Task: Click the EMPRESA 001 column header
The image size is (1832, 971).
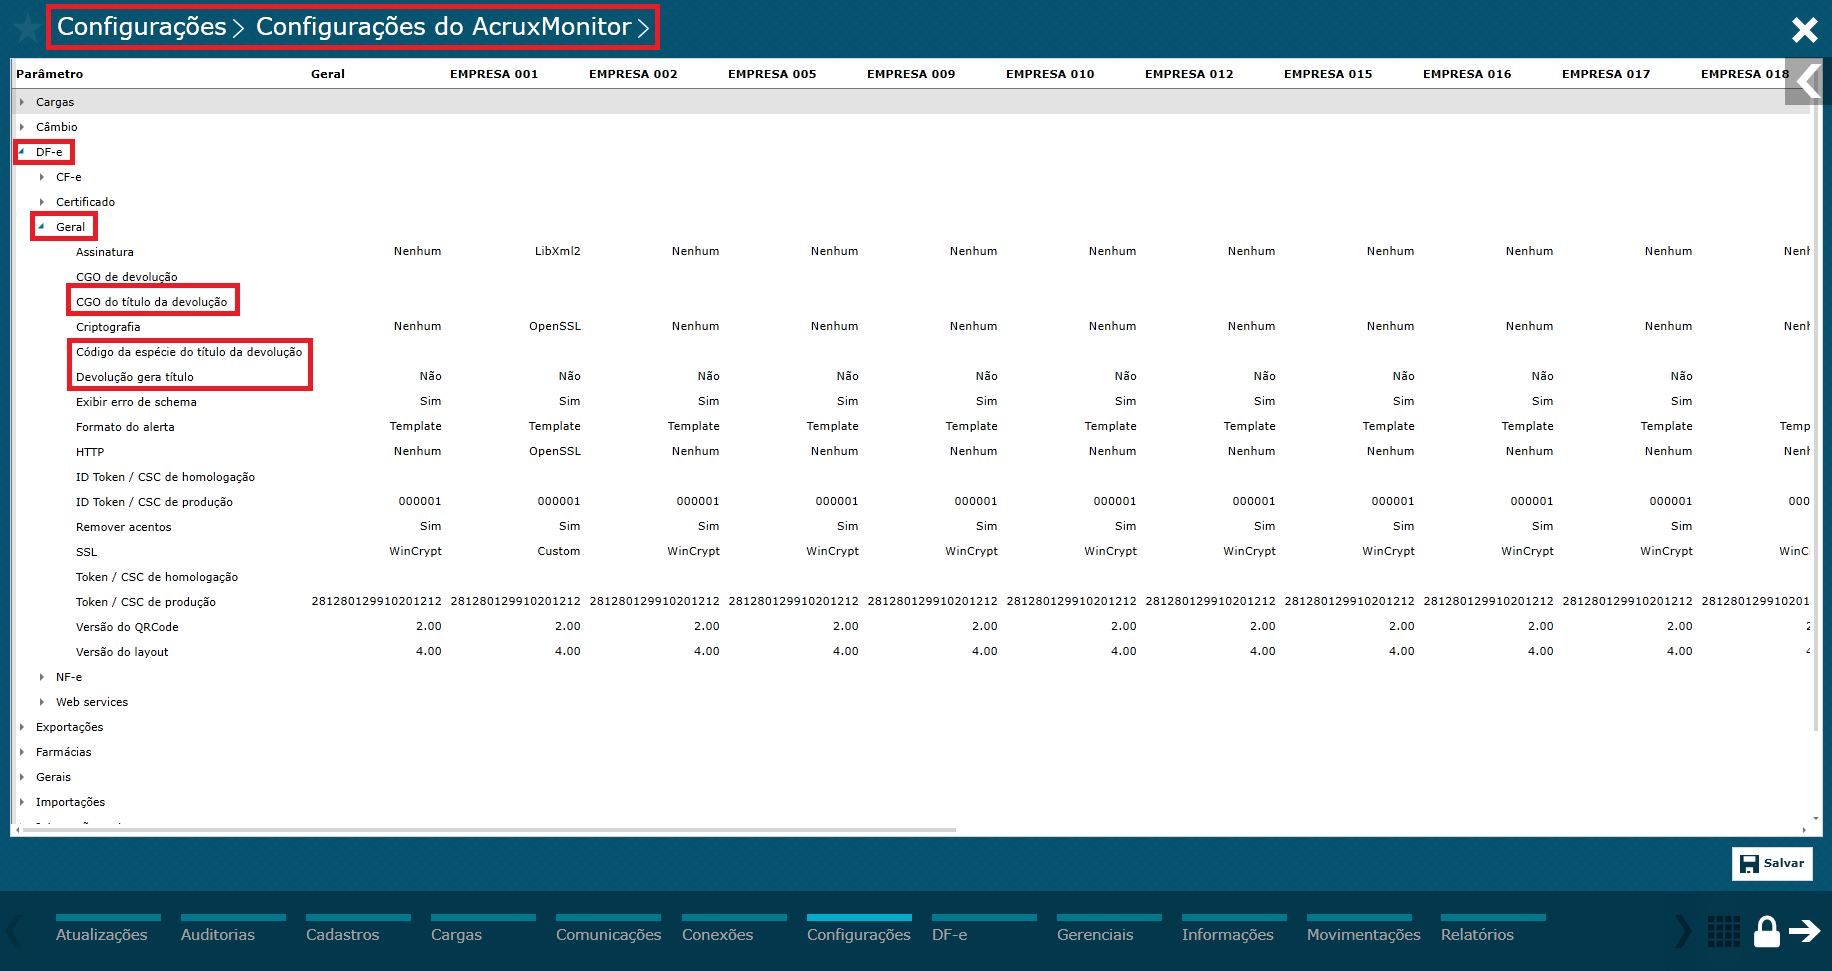Action: pos(494,74)
